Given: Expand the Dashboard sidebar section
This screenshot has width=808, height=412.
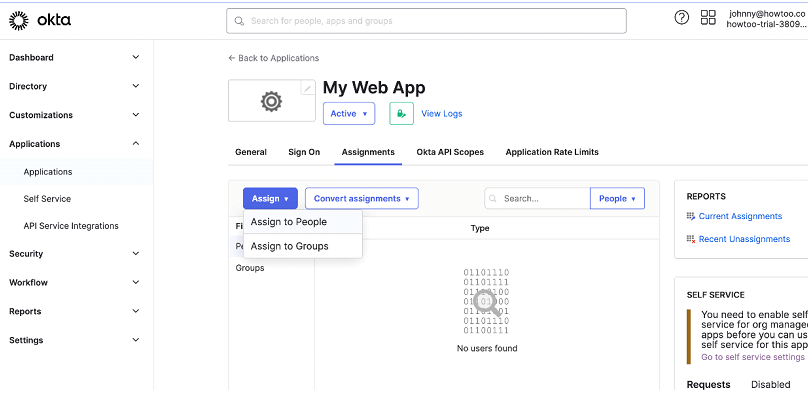Looking at the screenshot, I should tap(135, 58).
